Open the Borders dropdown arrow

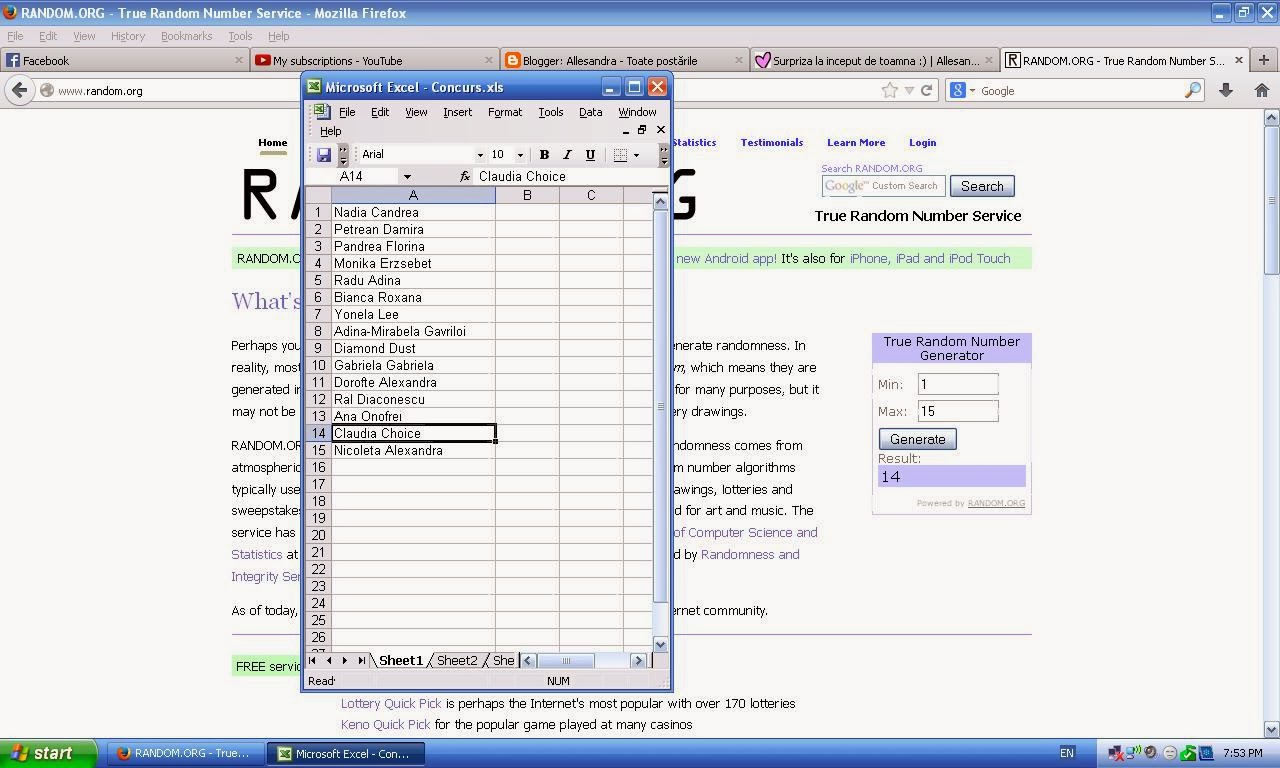coord(636,155)
